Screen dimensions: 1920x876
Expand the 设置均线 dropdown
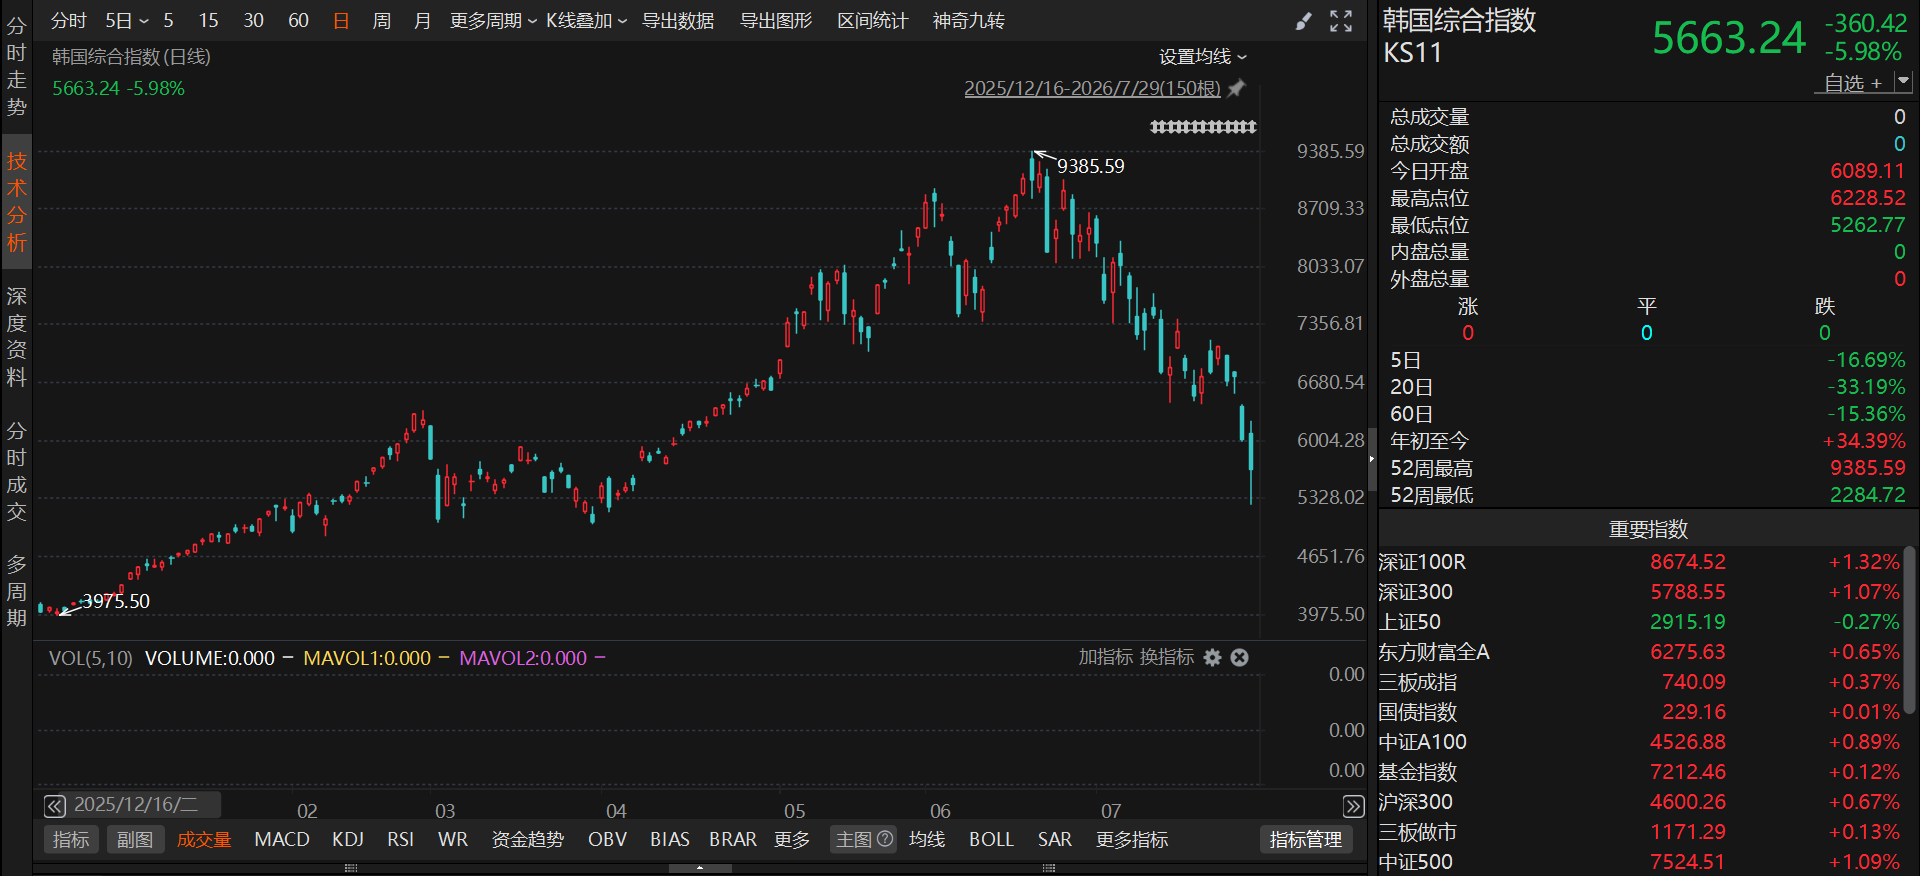tap(1203, 57)
